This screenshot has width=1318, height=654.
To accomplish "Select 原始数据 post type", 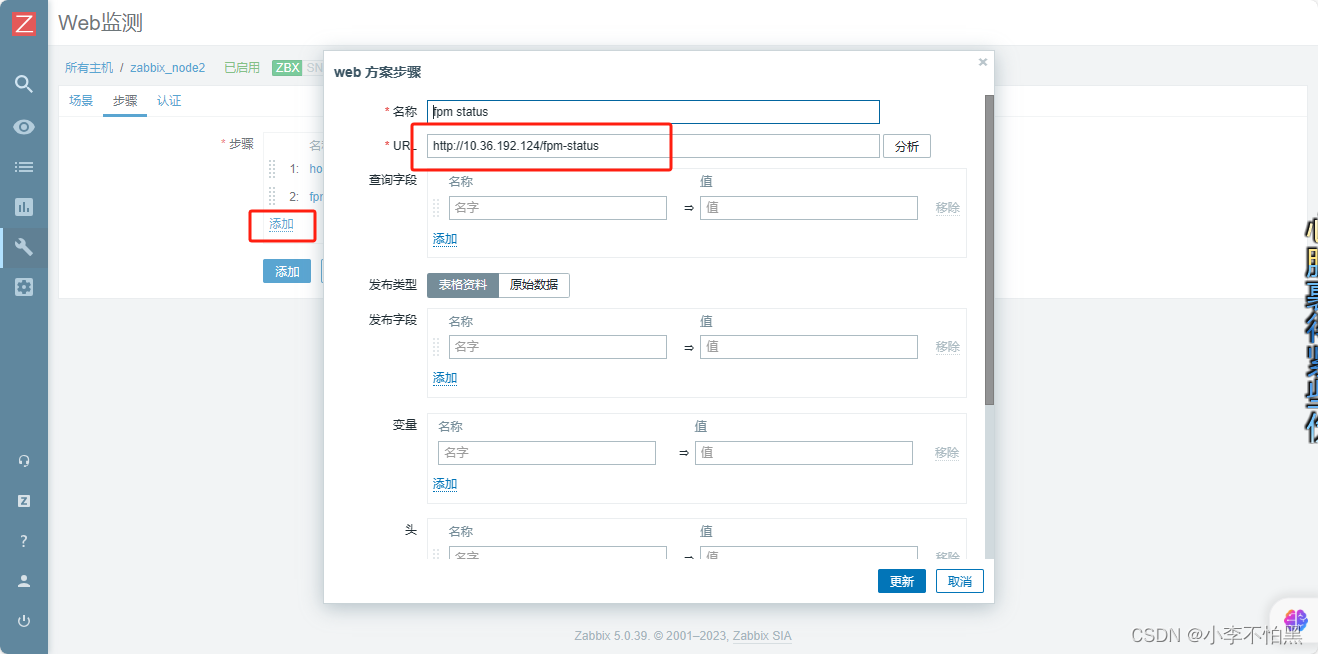I will click(534, 285).
